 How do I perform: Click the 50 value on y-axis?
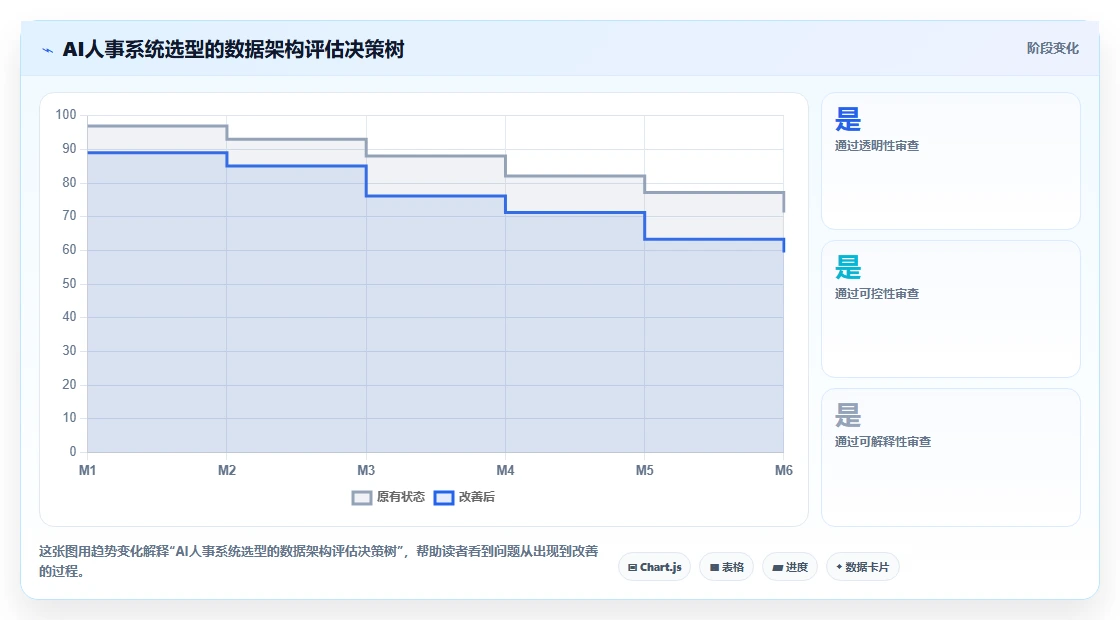69,284
